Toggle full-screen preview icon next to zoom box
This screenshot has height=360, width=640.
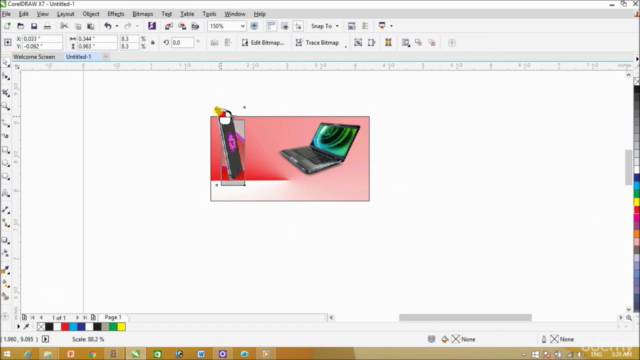point(254,26)
